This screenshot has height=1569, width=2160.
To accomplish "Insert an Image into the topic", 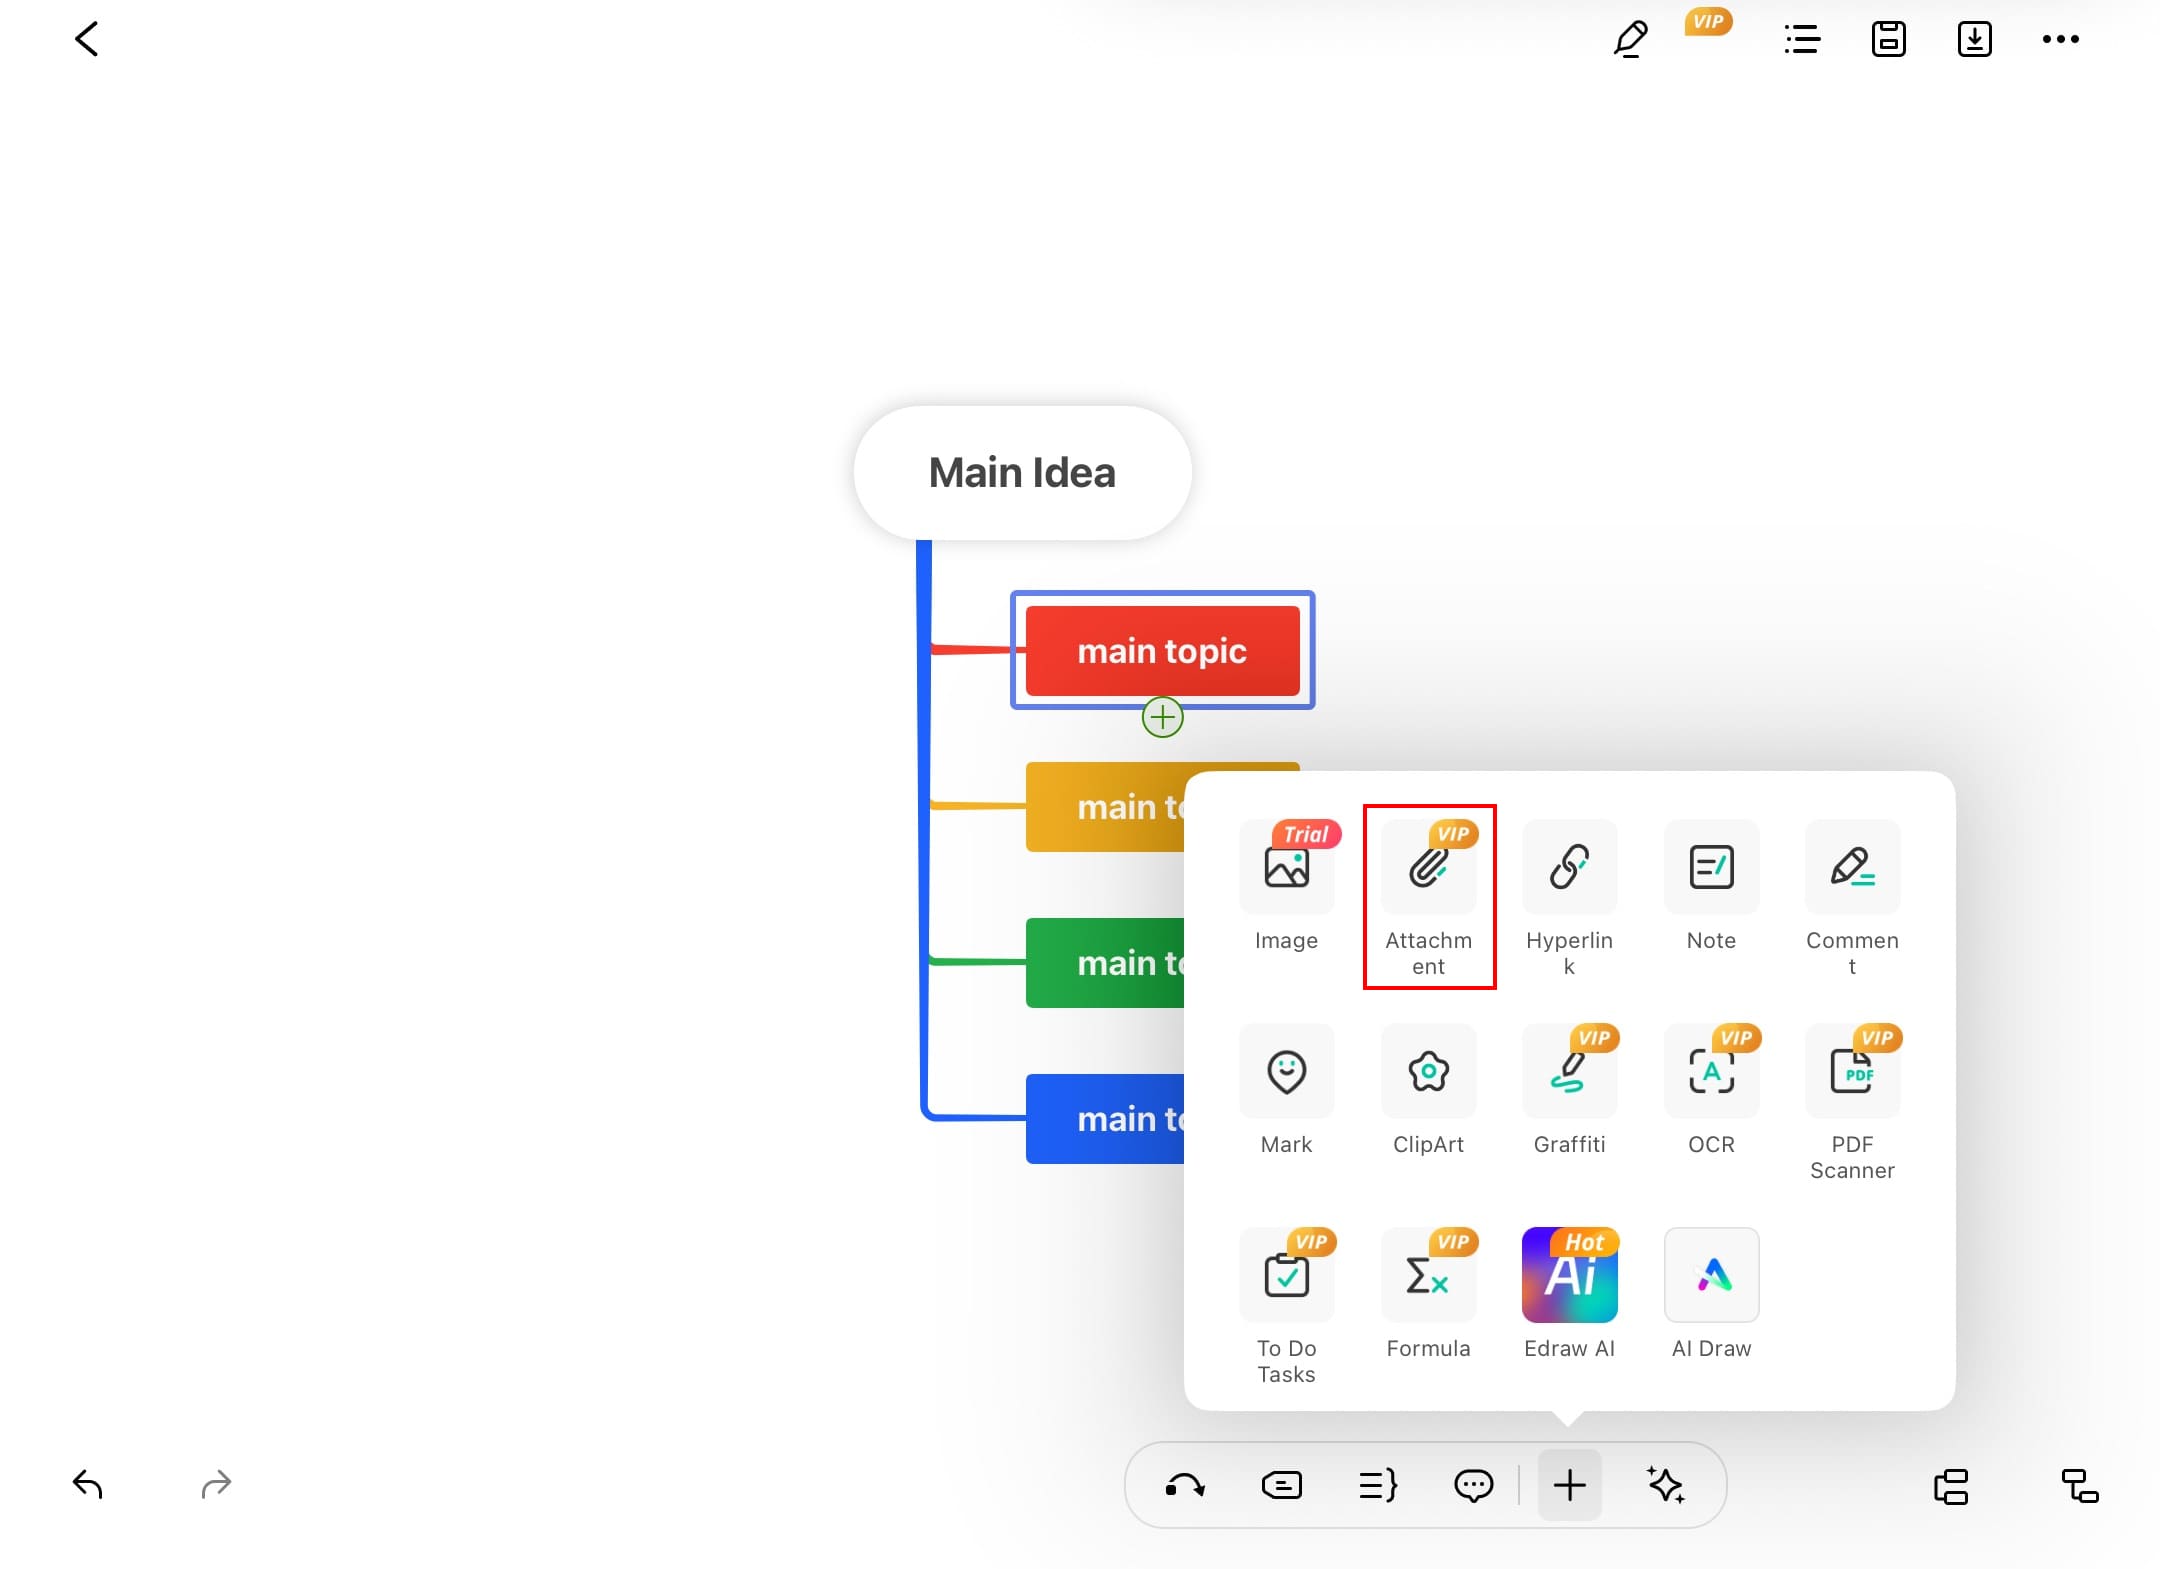I will point(1286,868).
